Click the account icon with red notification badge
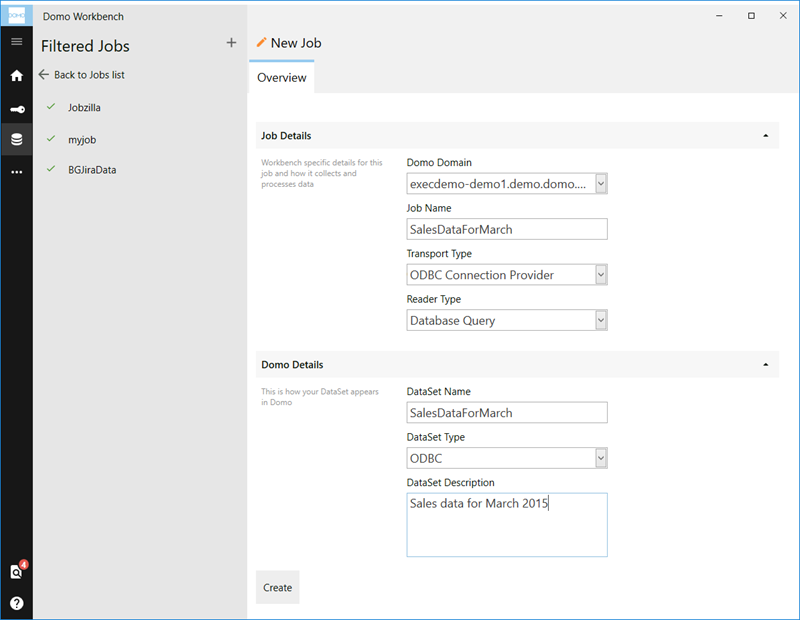The height and width of the screenshot is (620, 800). (16, 572)
